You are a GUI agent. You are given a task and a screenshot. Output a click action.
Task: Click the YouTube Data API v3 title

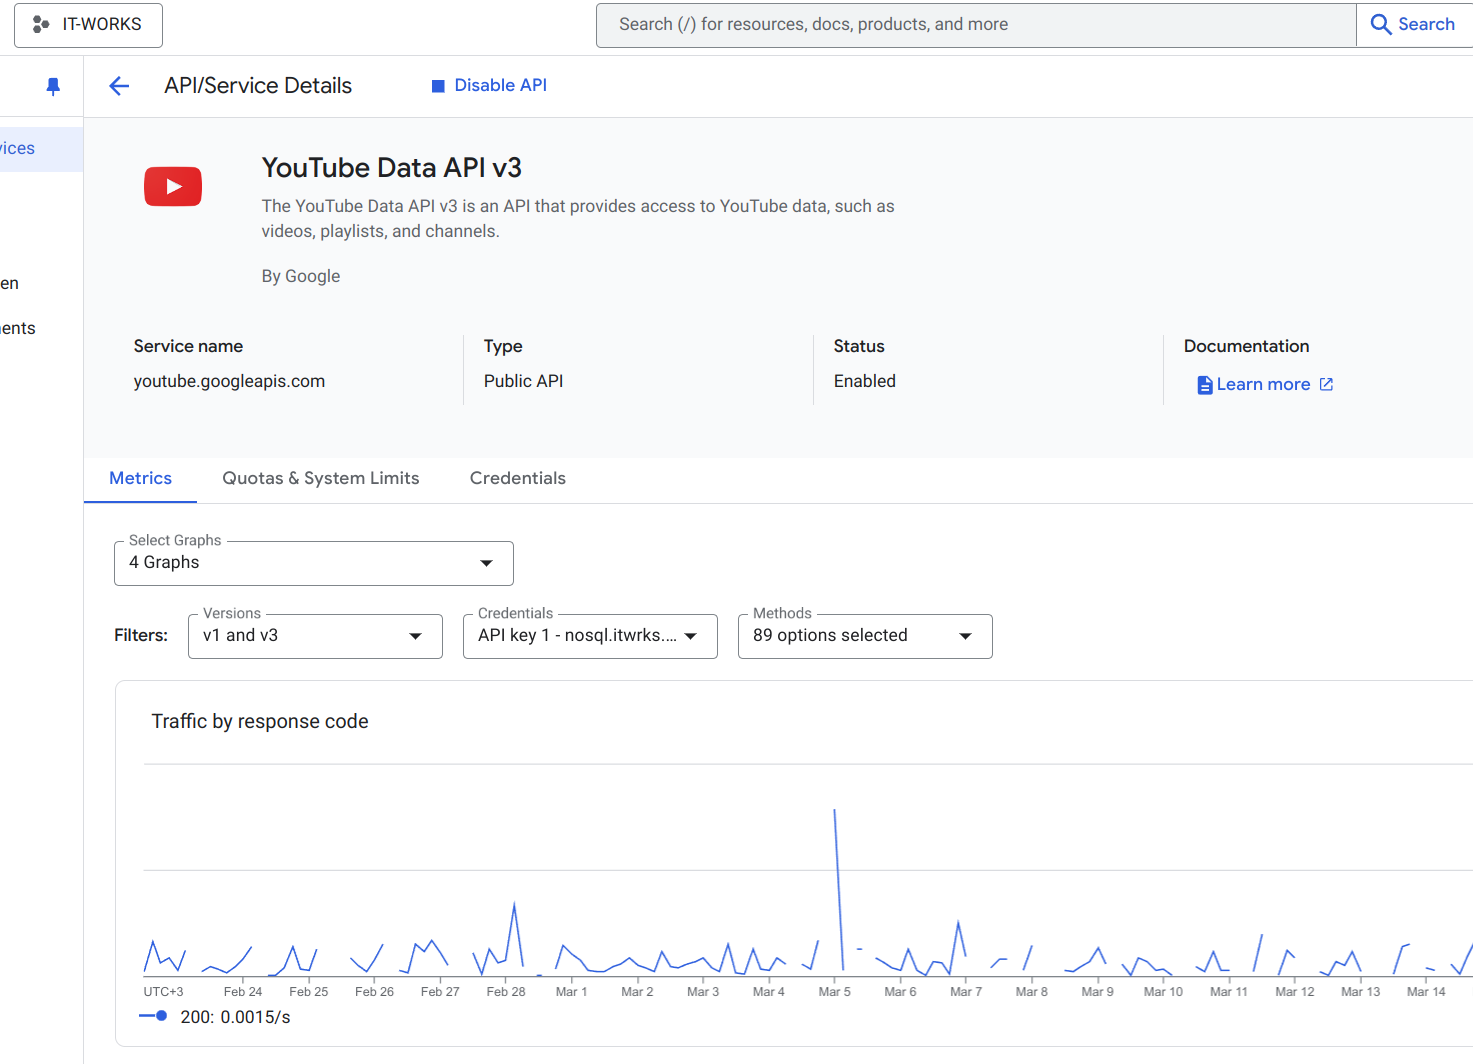(392, 168)
